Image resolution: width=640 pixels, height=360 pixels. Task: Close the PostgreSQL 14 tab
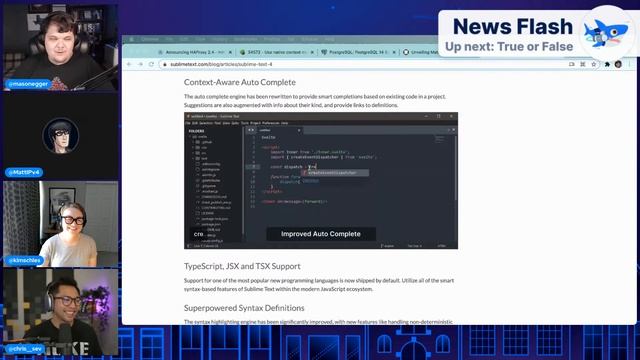[x=394, y=52]
